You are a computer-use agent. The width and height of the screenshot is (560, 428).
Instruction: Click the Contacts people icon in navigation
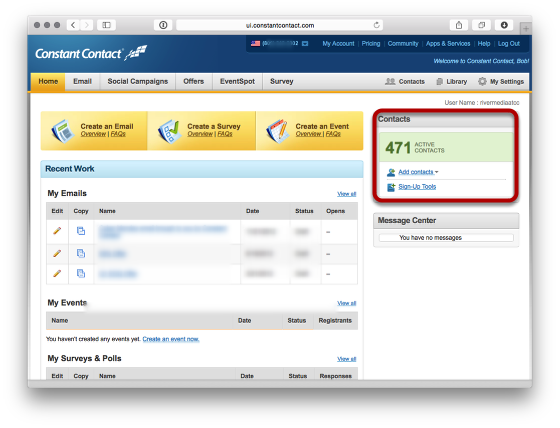coord(390,81)
